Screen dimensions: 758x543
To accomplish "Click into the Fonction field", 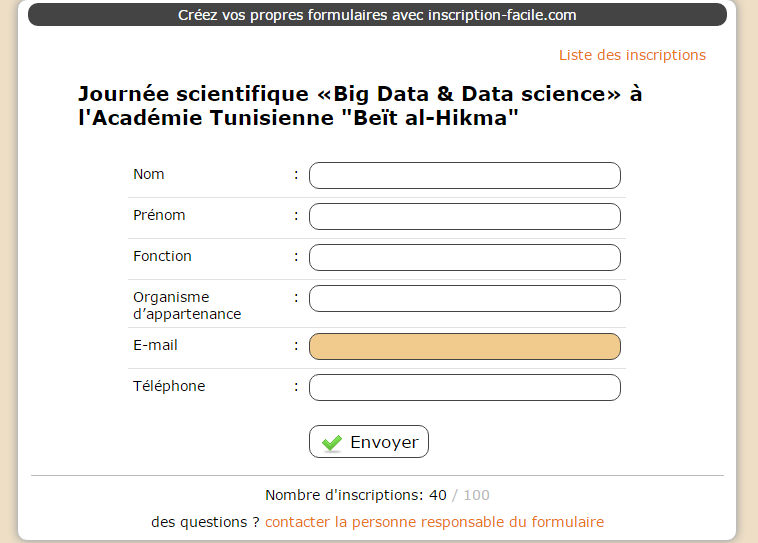I will (x=465, y=257).
